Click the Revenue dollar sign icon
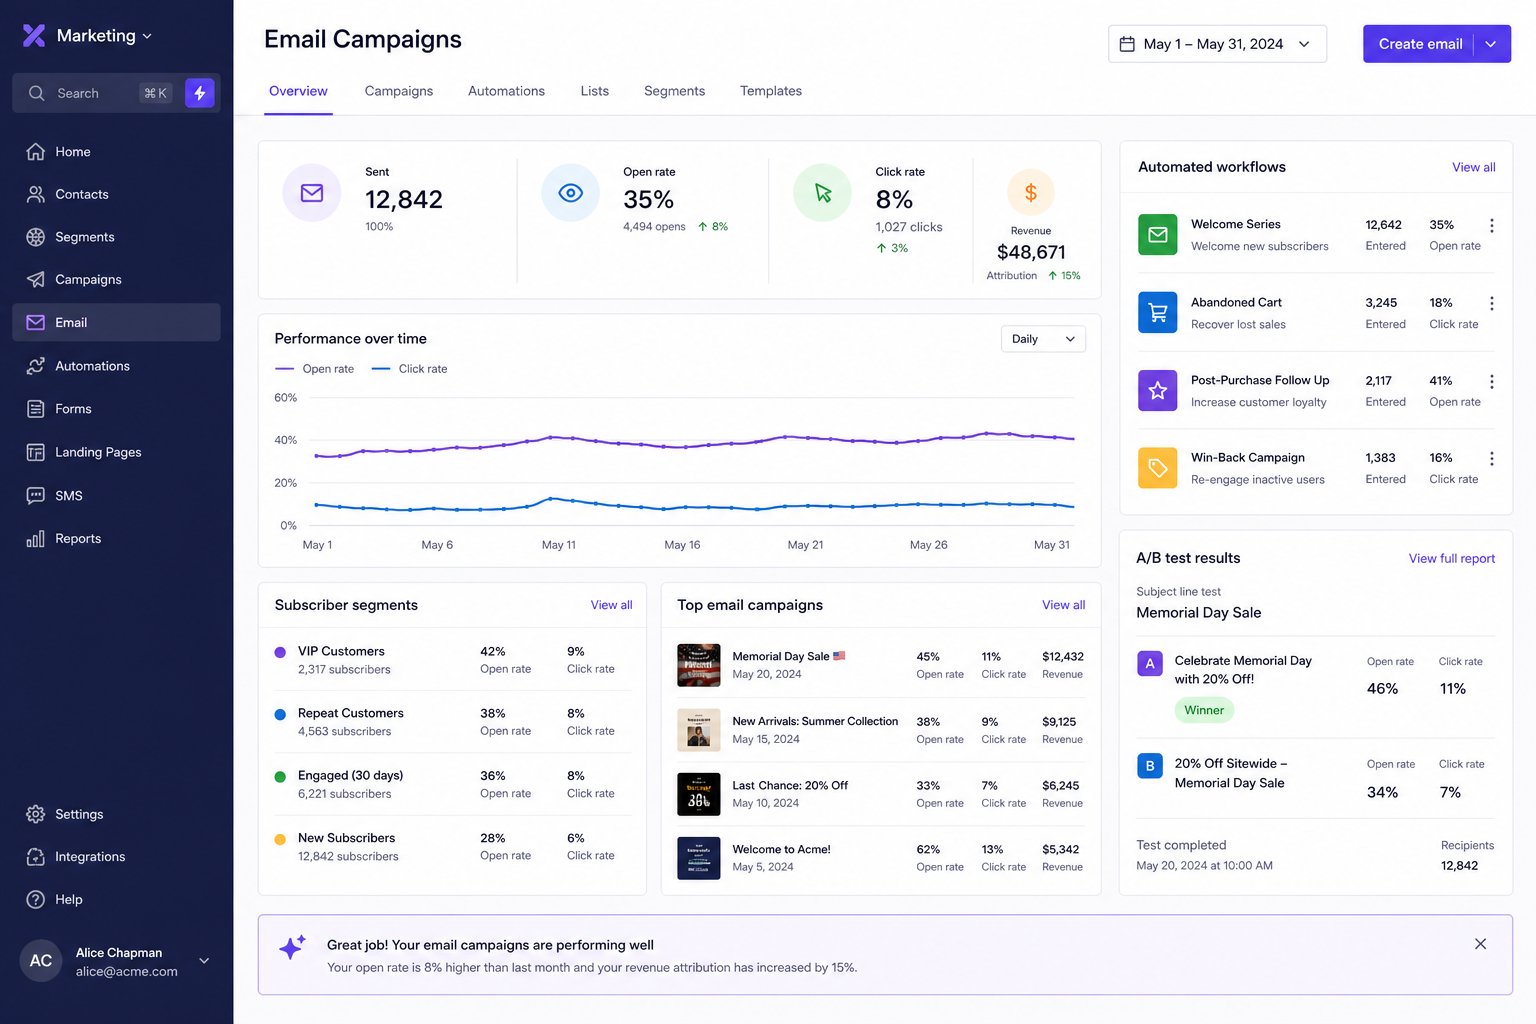This screenshot has height=1024, width=1536. coord(1031,192)
